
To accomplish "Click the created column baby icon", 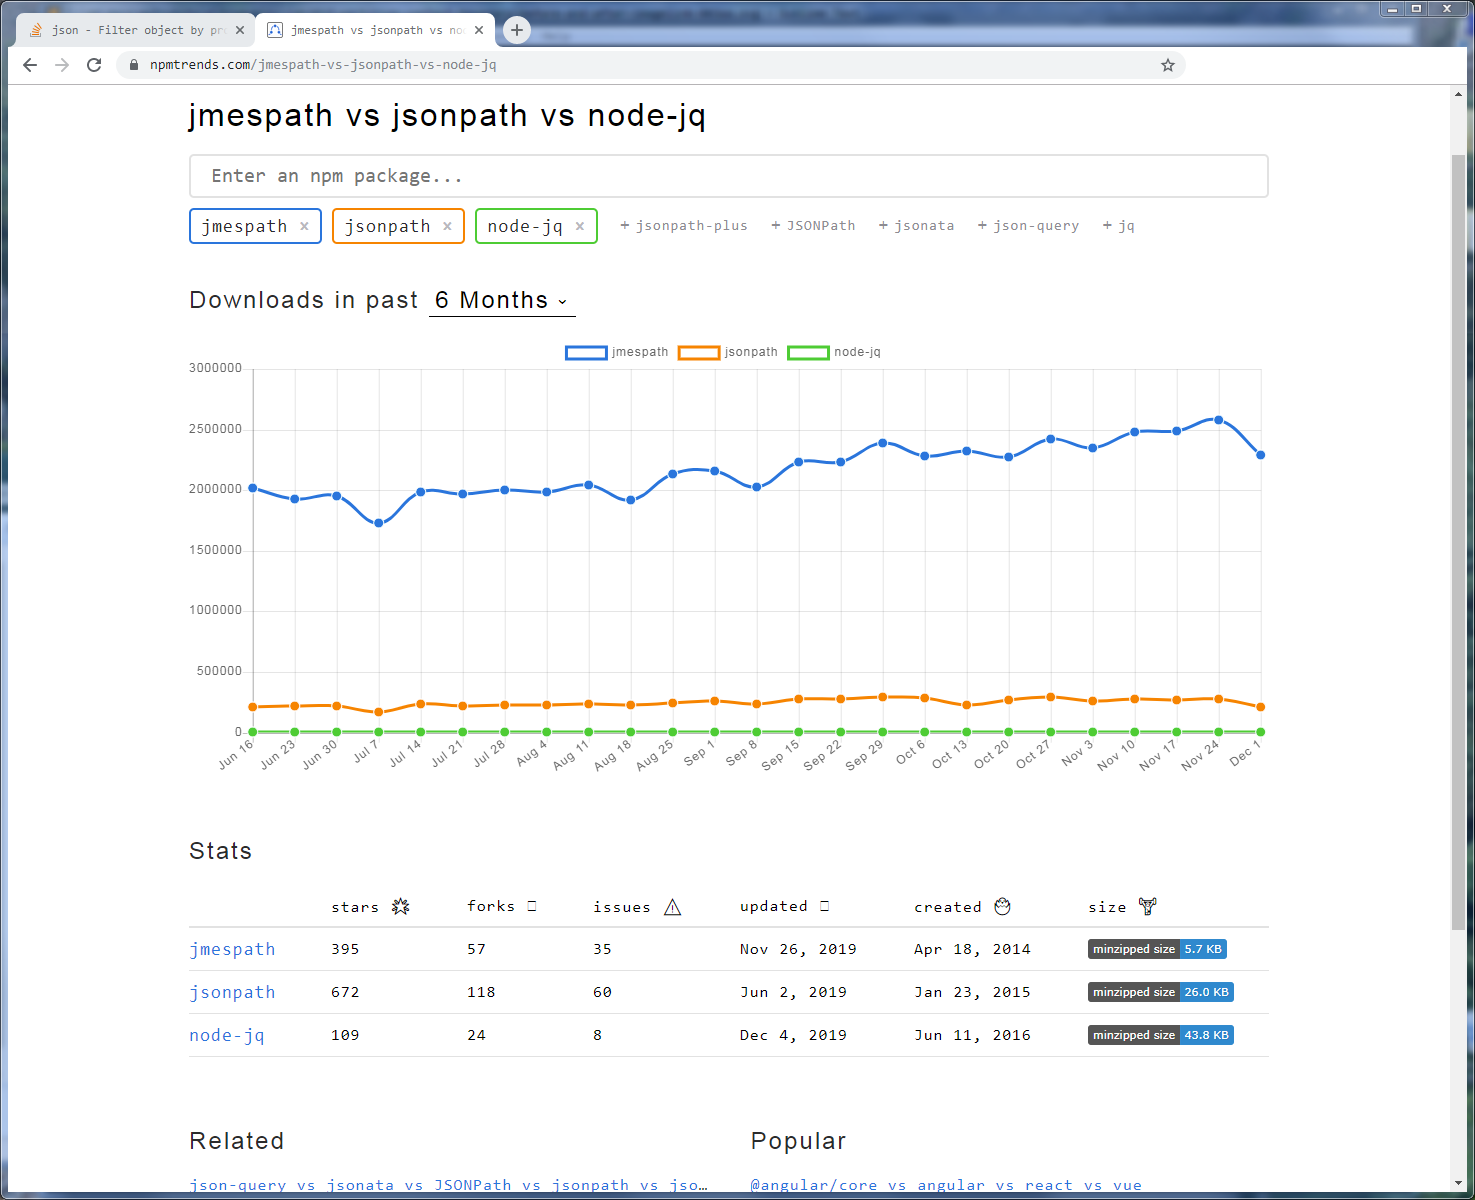I will coord(1003,906).
